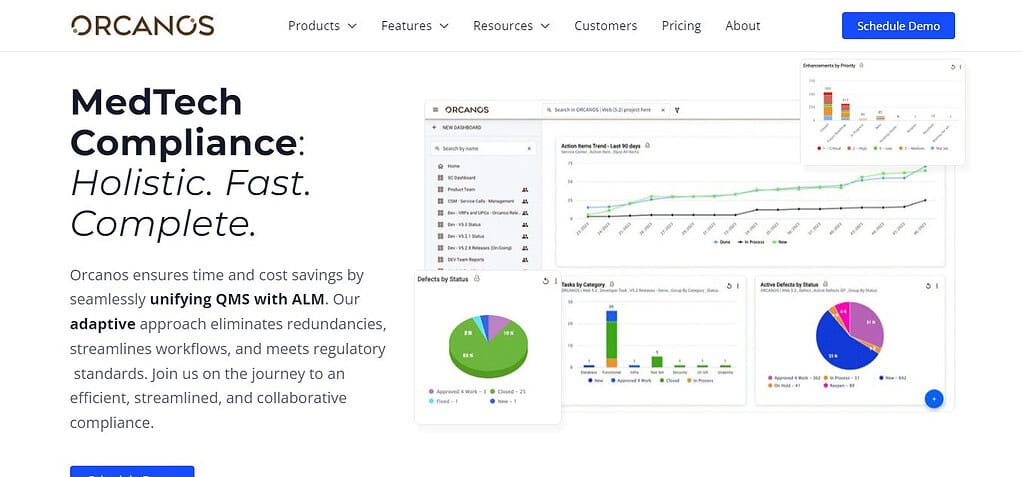Open kebab menu of Defects by Status widget
1023x477 pixels.
pos(556,281)
